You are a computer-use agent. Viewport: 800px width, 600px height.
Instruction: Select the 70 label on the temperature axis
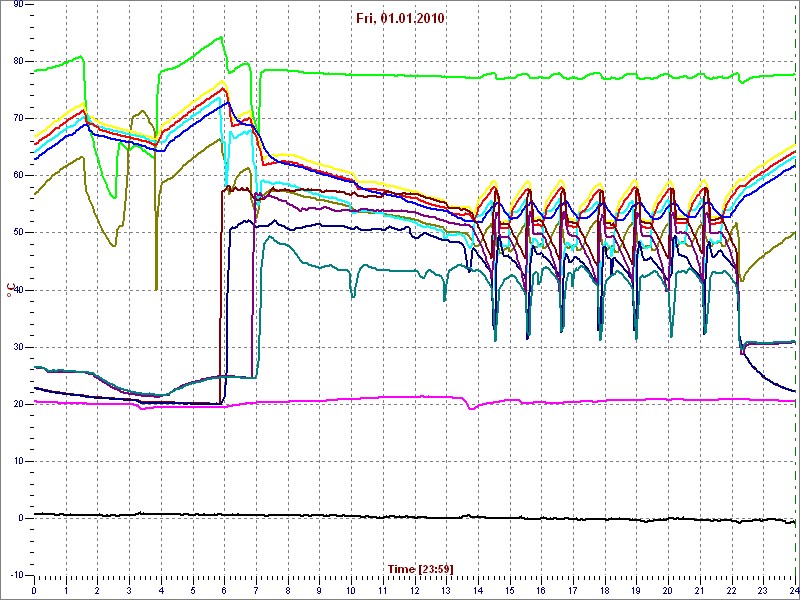(x=17, y=118)
